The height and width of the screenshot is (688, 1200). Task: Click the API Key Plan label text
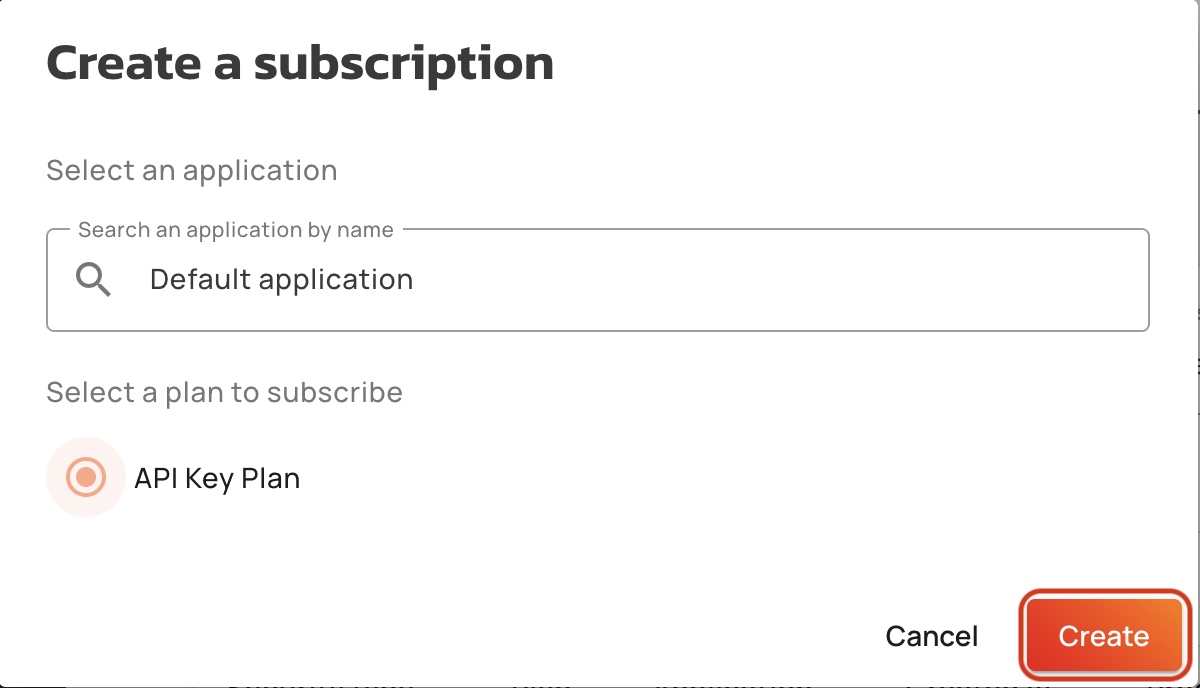(217, 478)
